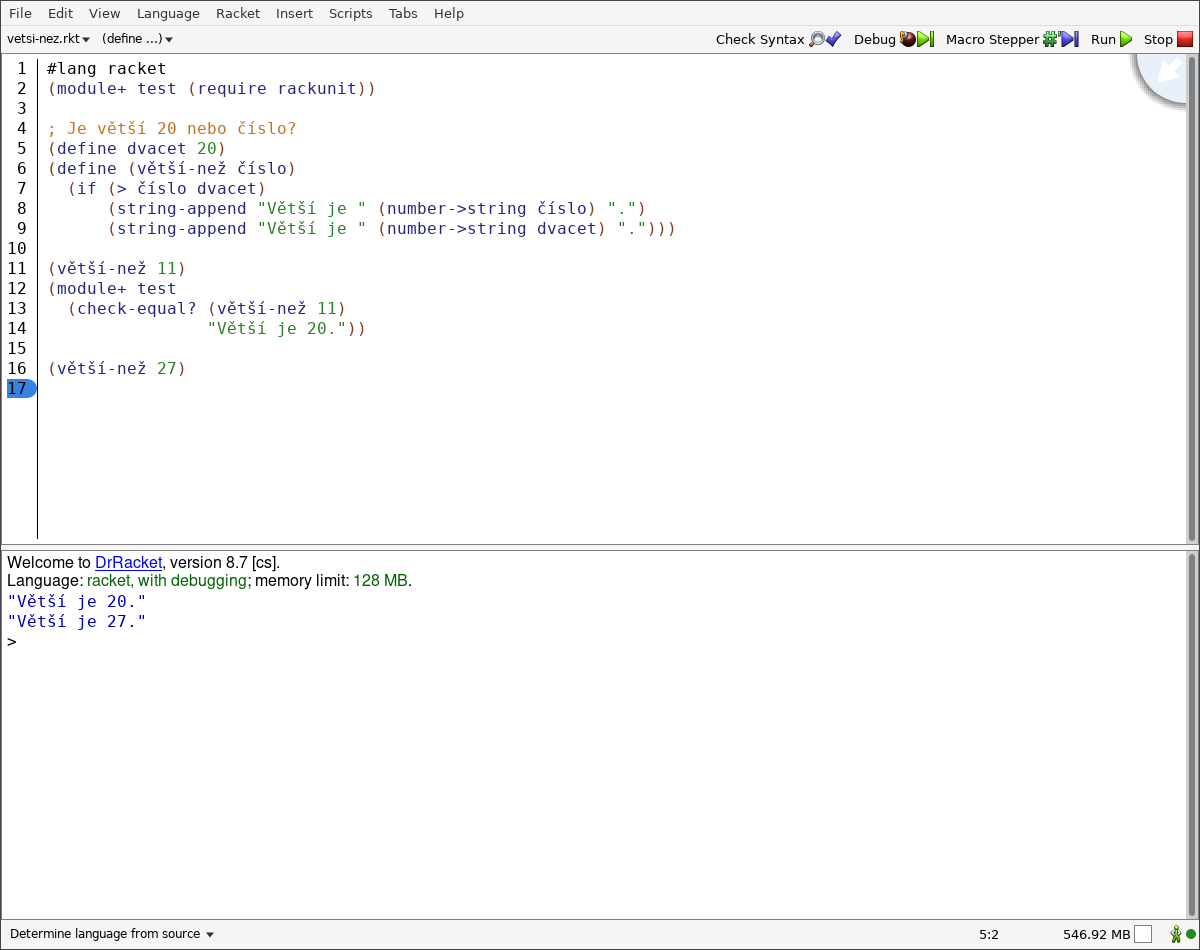
Task: Open the vetsi-nez.rkt file dropdown
Action: (x=48, y=39)
